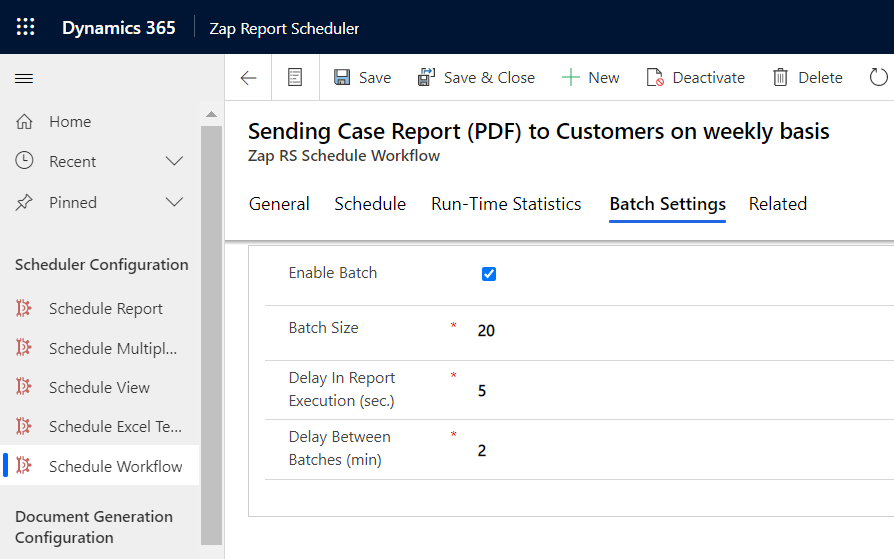Viewport: 894px width, 559px height.
Task: Click the Save & Close icon
Action: pos(426,77)
